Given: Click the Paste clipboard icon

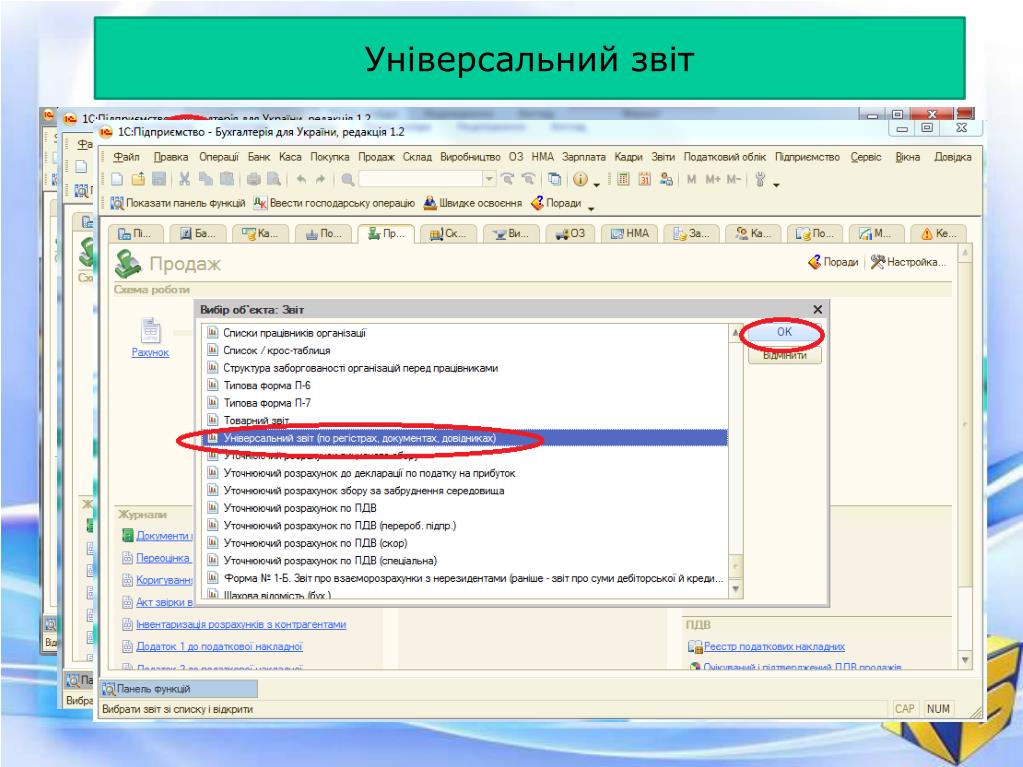Looking at the screenshot, I should tap(226, 179).
